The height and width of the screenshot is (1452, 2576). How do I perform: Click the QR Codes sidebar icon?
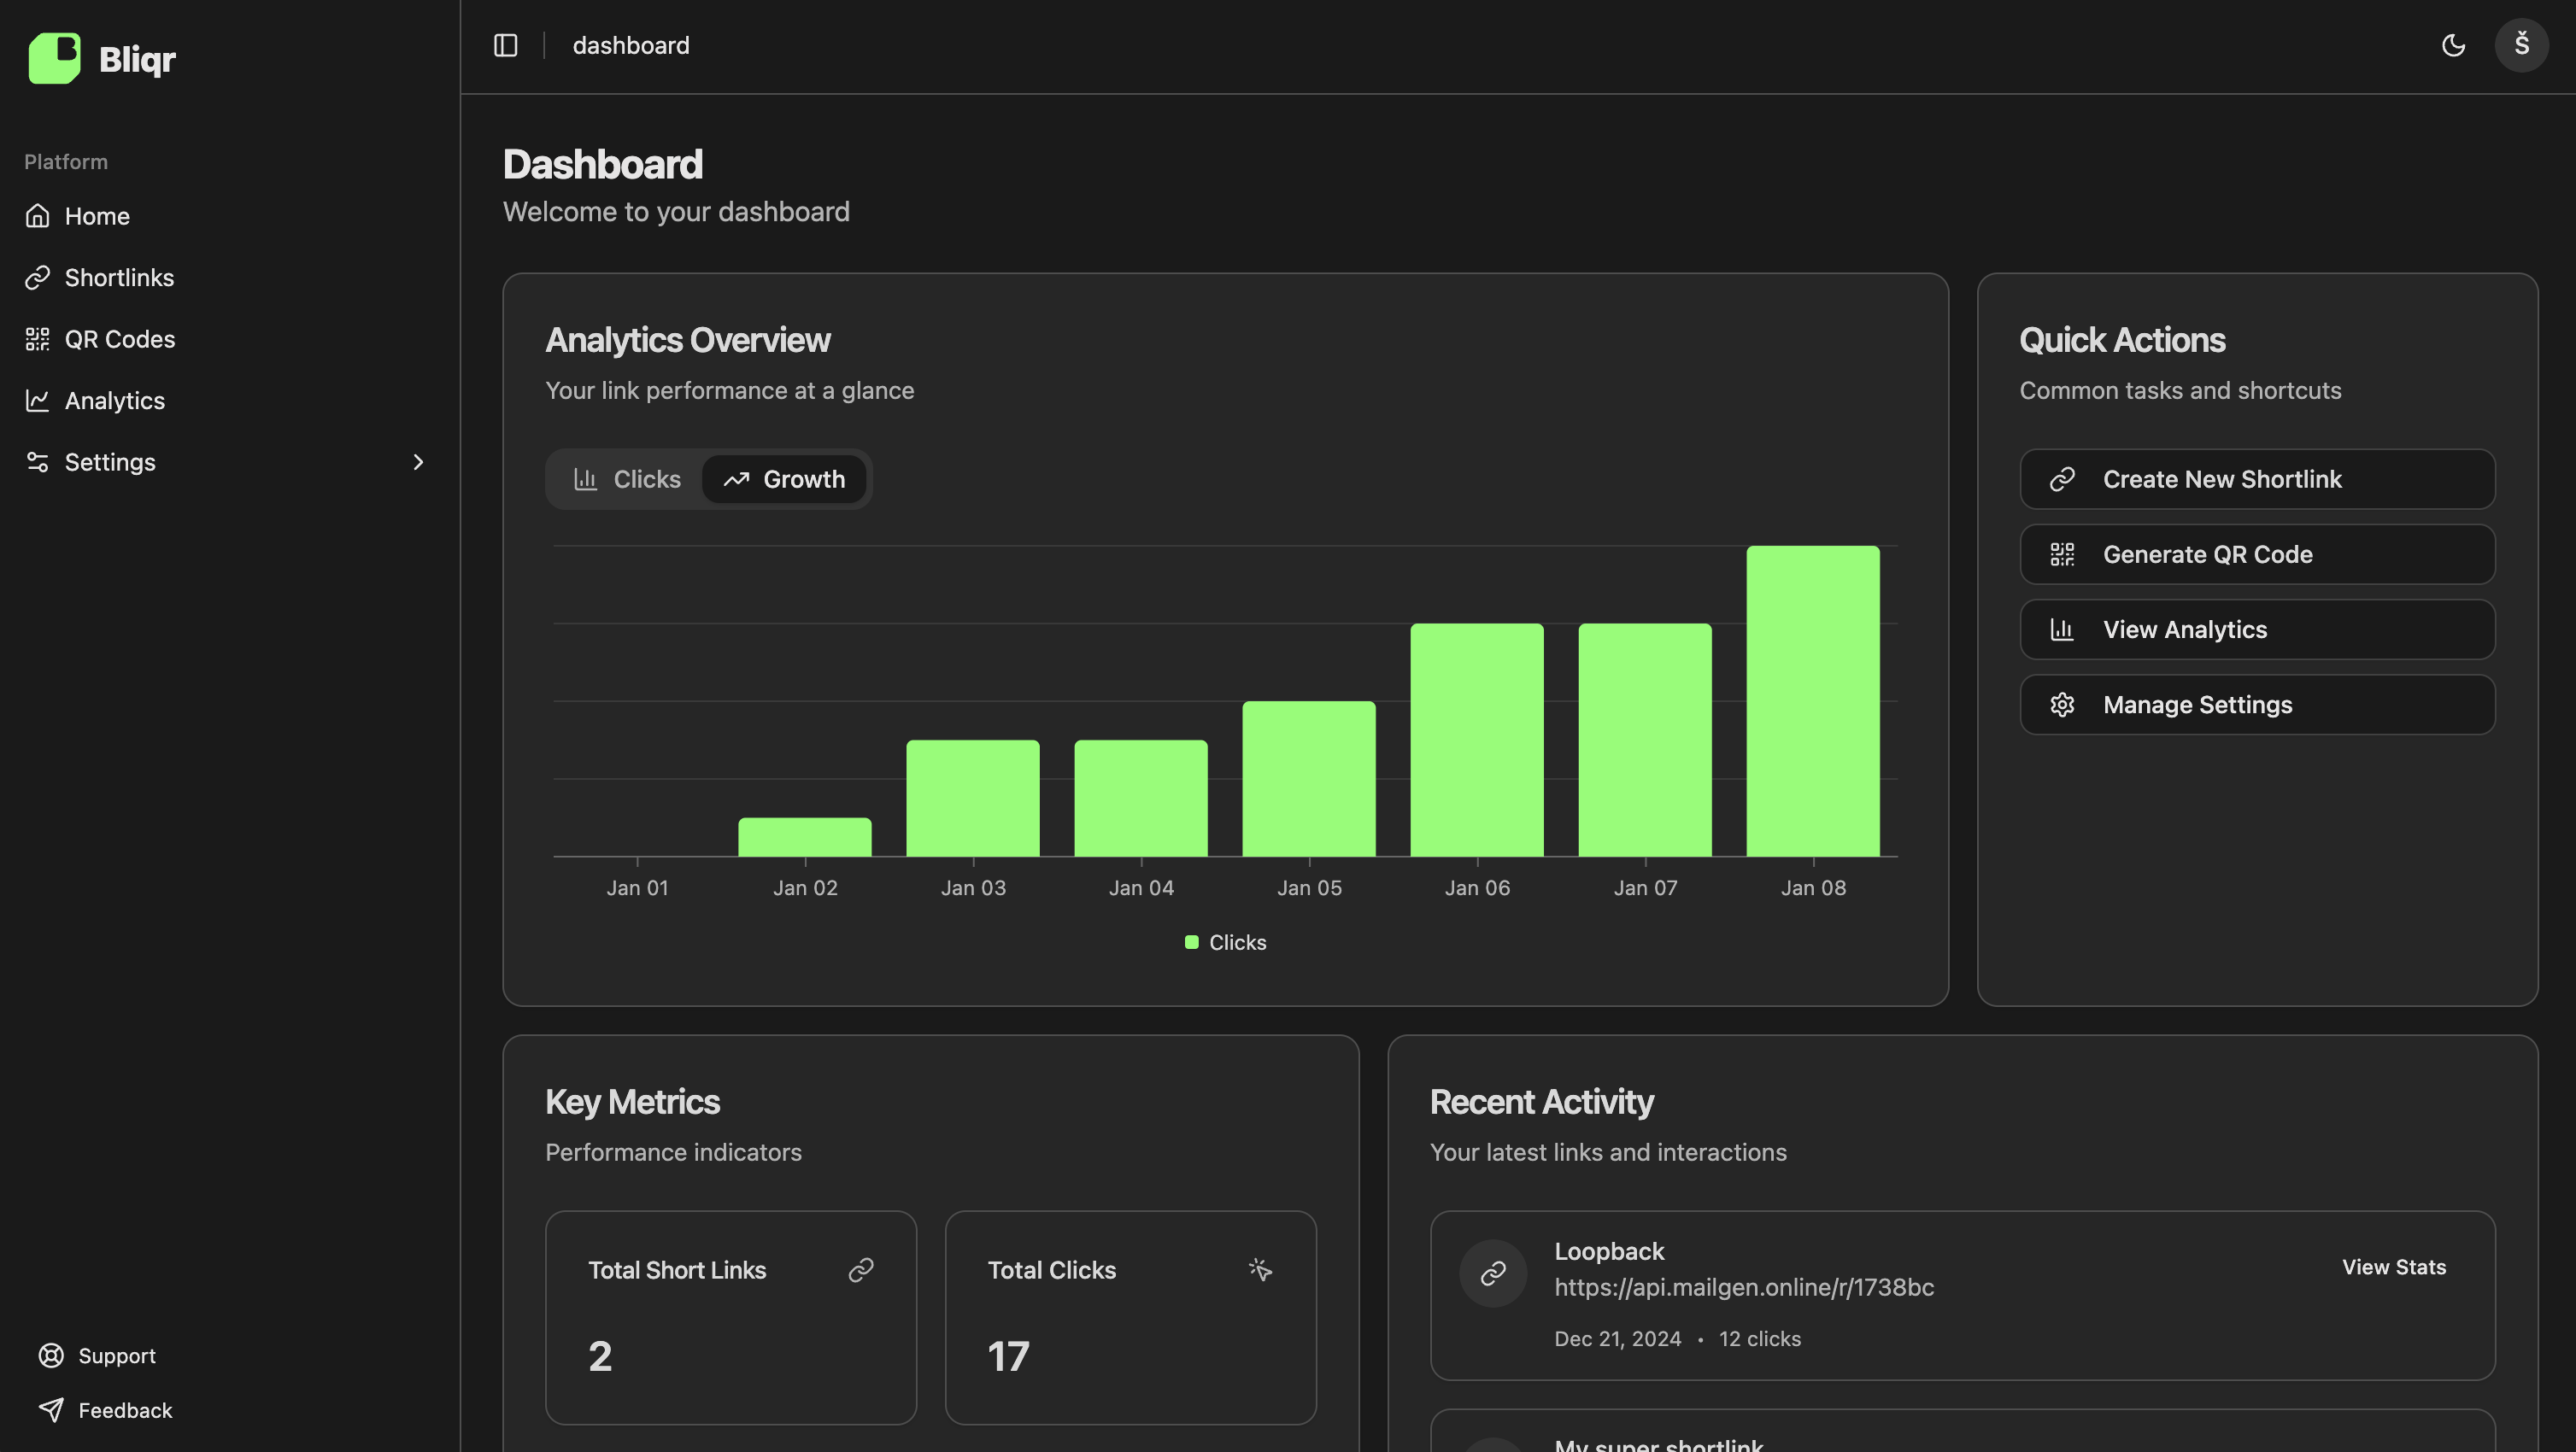click(x=37, y=339)
